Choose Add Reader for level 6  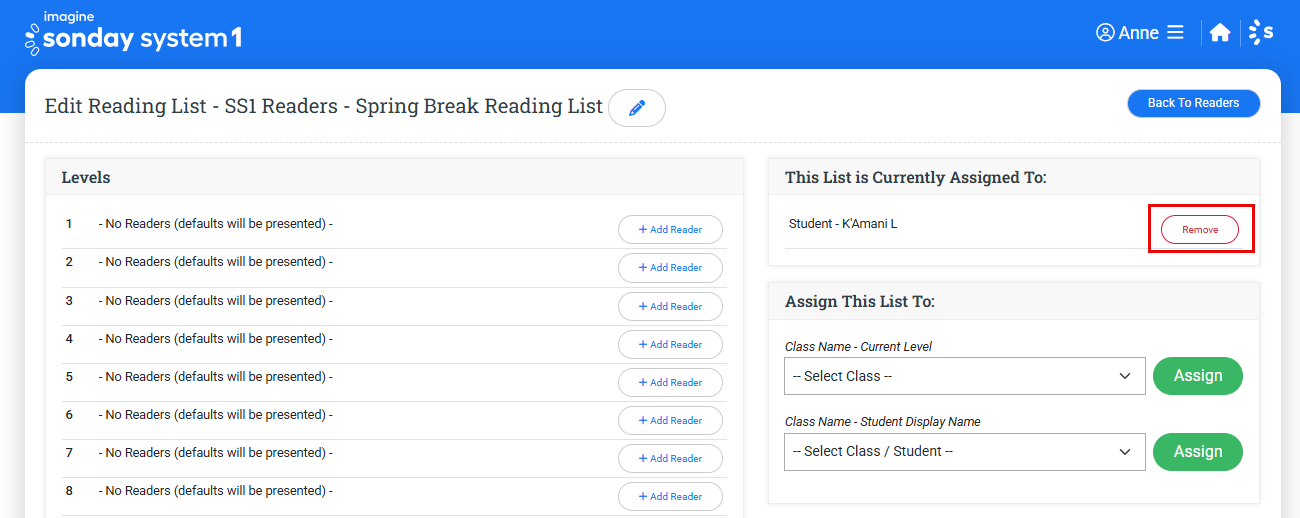tap(670, 421)
